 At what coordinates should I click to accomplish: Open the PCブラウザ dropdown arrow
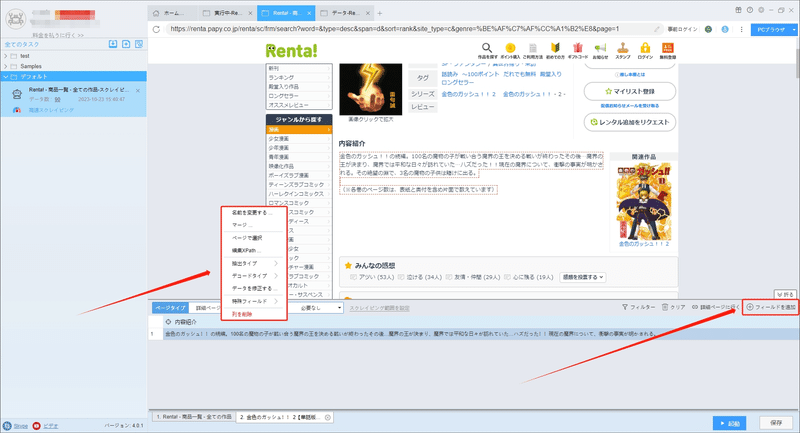tap(794, 30)
